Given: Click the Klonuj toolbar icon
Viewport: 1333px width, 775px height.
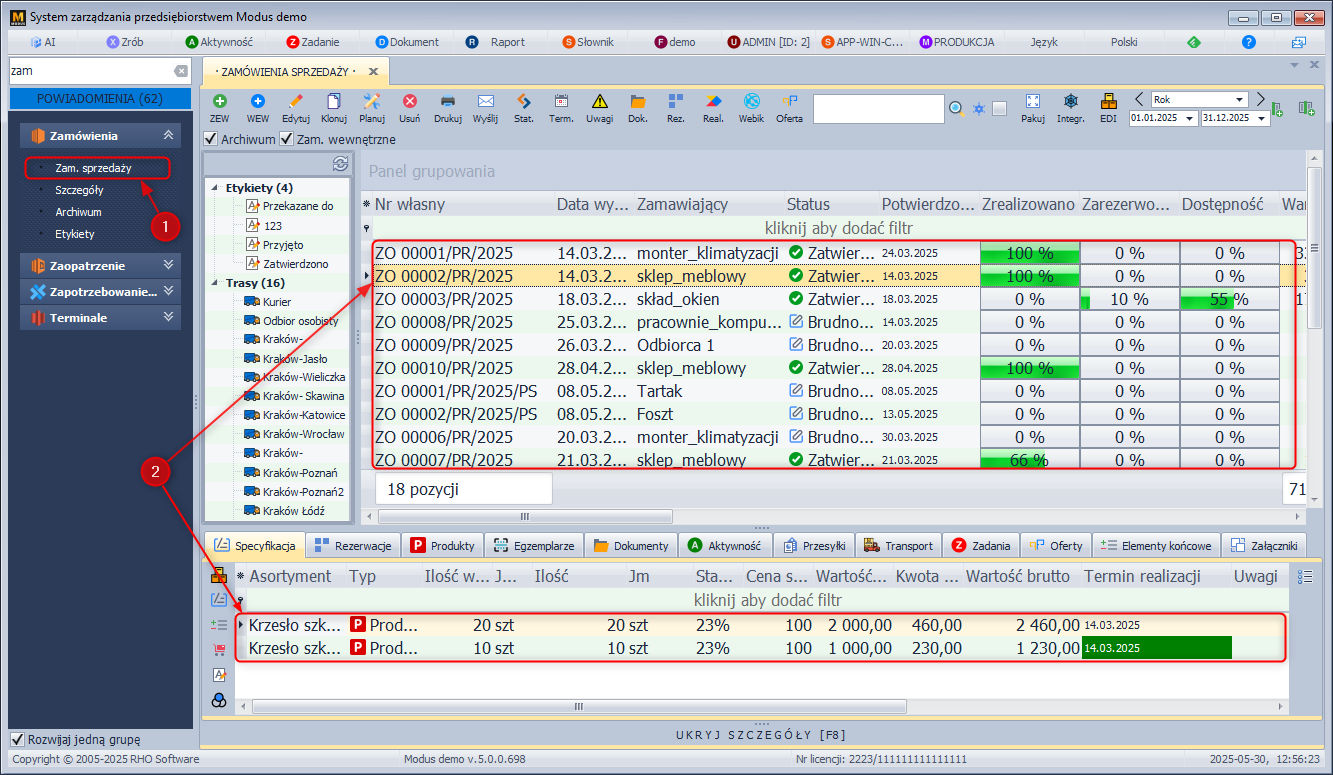Looking at the screenshot, I should (334, 102).
